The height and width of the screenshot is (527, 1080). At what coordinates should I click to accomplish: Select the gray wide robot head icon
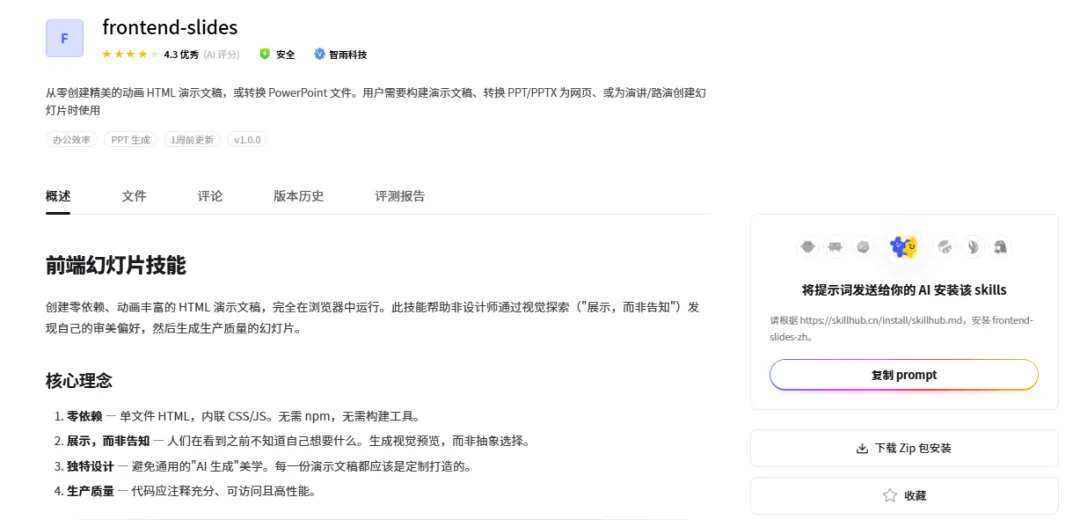click(x=835, y=247)
